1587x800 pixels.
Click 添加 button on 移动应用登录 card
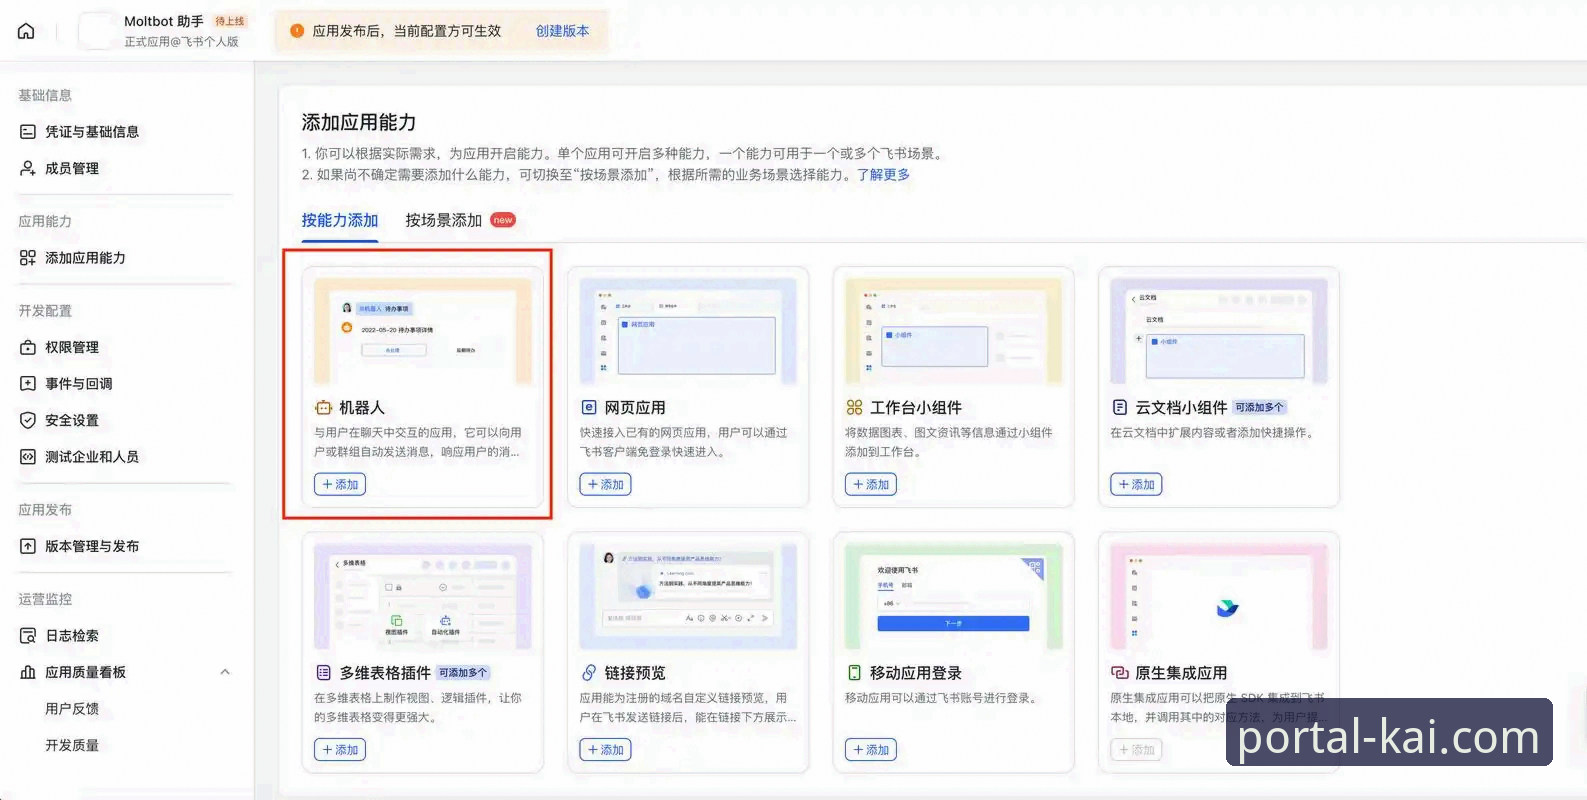coord(870,749)
